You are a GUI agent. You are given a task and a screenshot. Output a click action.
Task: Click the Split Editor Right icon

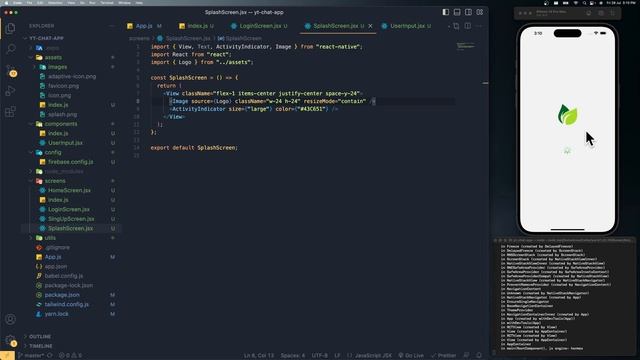[468, 26]
